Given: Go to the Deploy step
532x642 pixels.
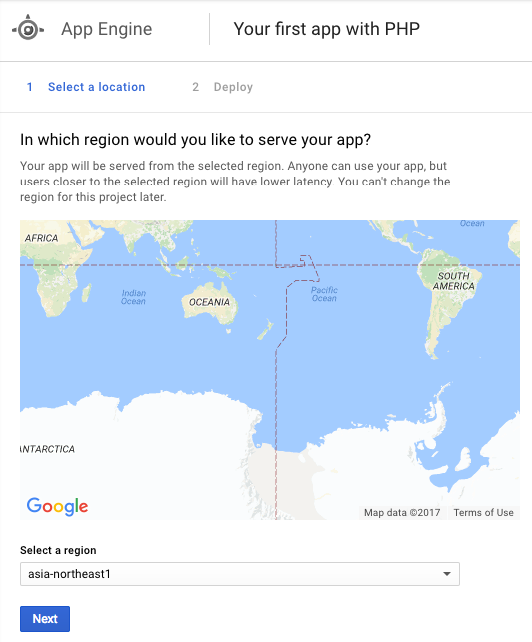Looking at the screenshot, I should (x=233, y=87).
